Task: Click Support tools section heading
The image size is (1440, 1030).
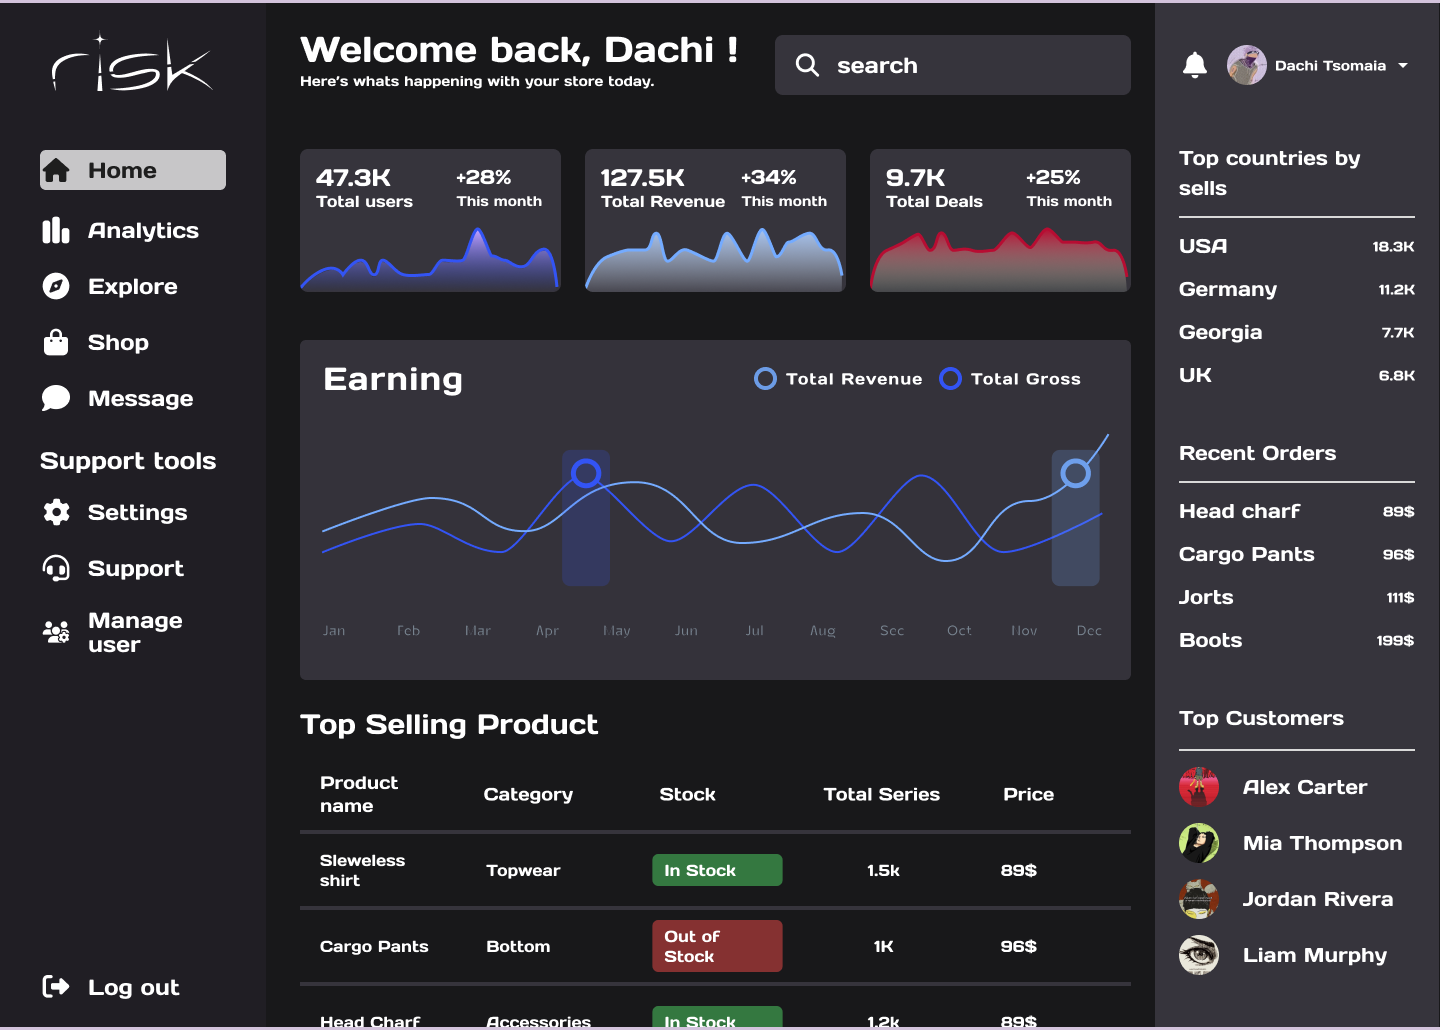Action: [128, 461]
